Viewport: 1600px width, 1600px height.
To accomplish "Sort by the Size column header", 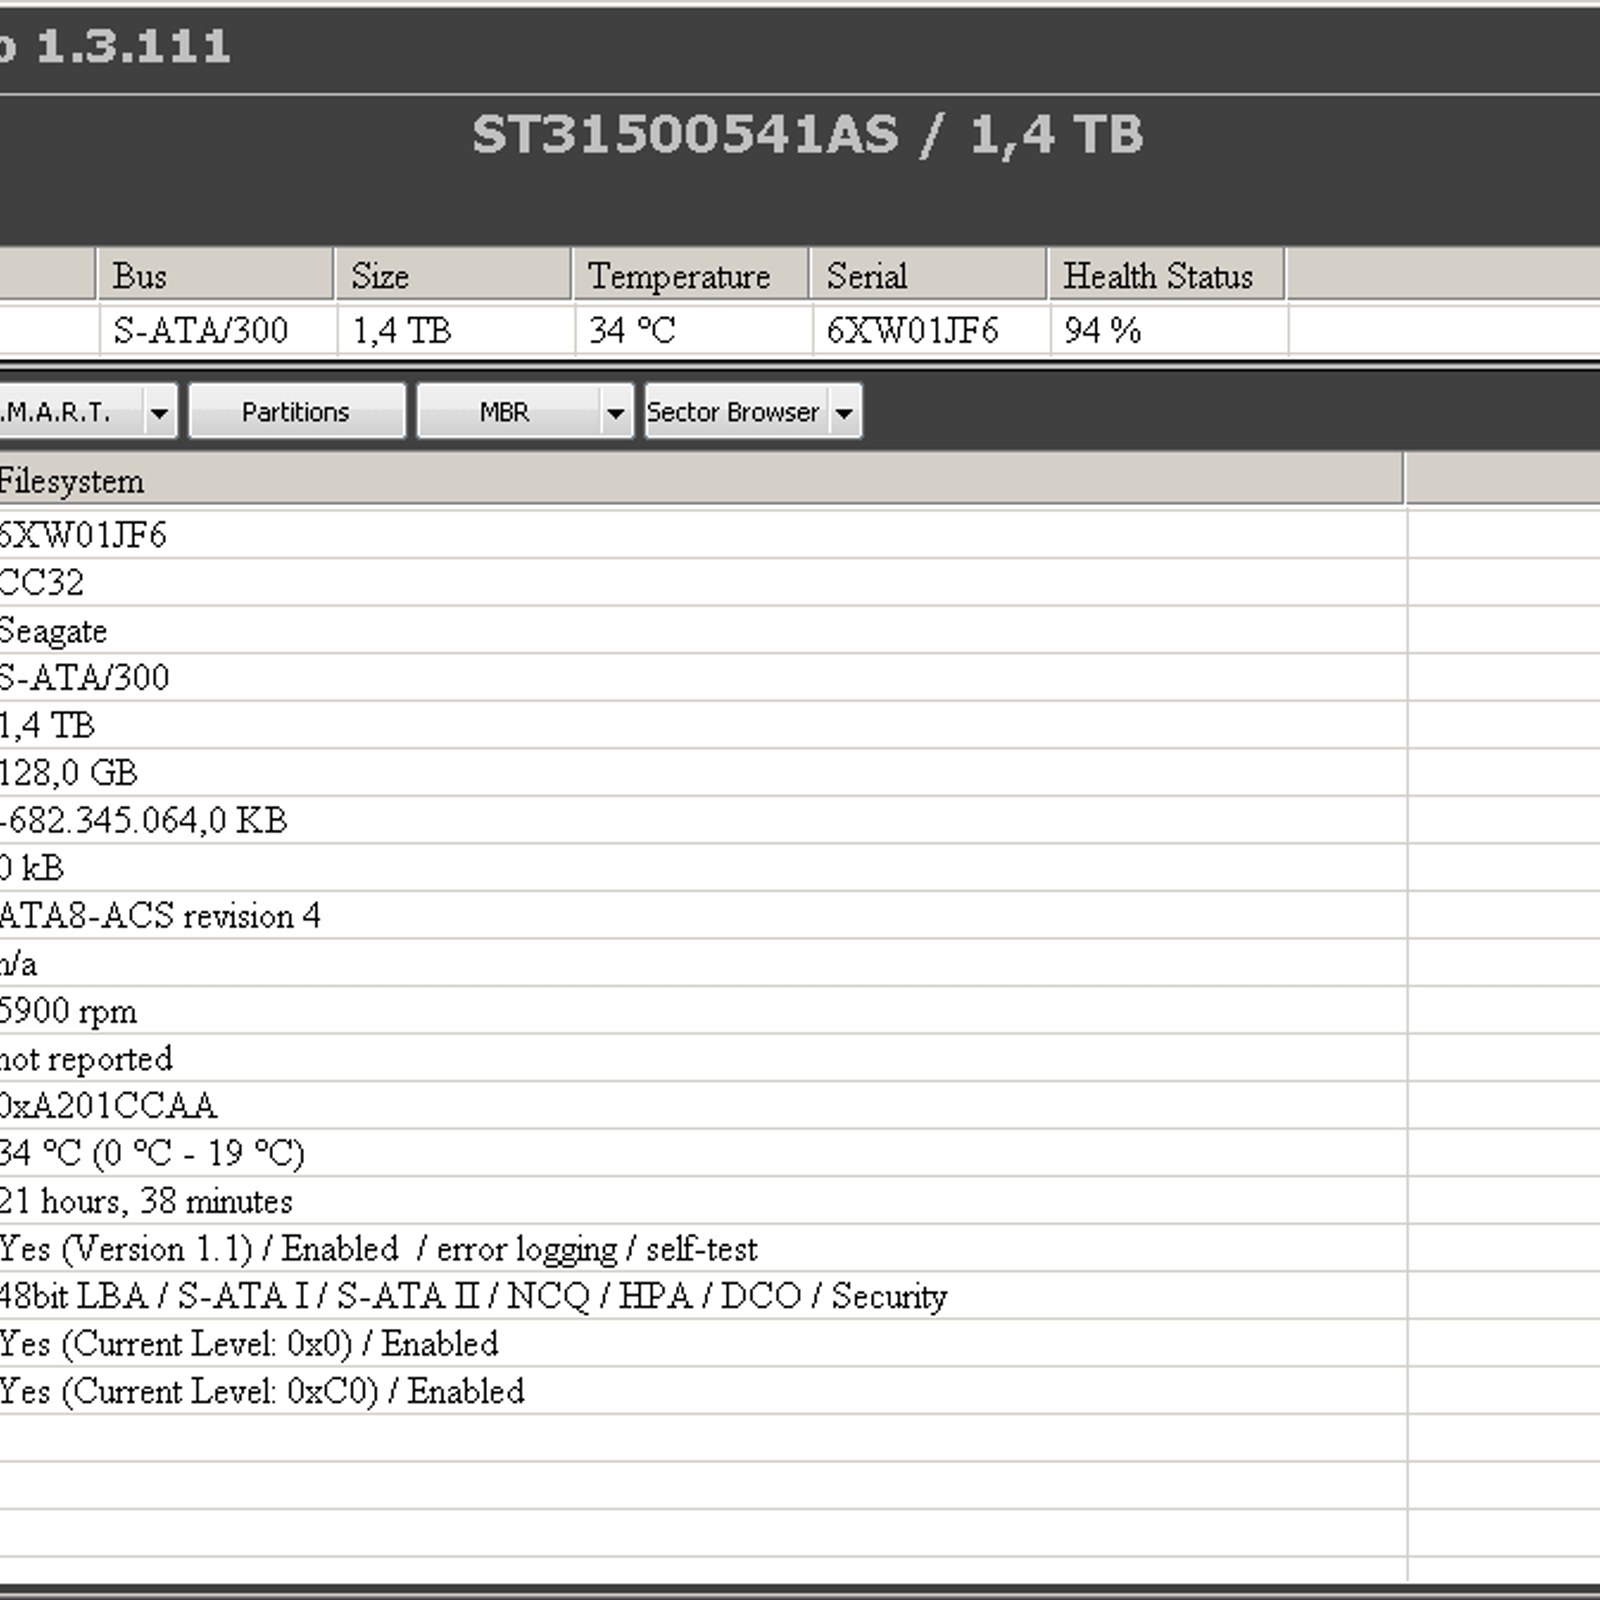I will [454, 275].
